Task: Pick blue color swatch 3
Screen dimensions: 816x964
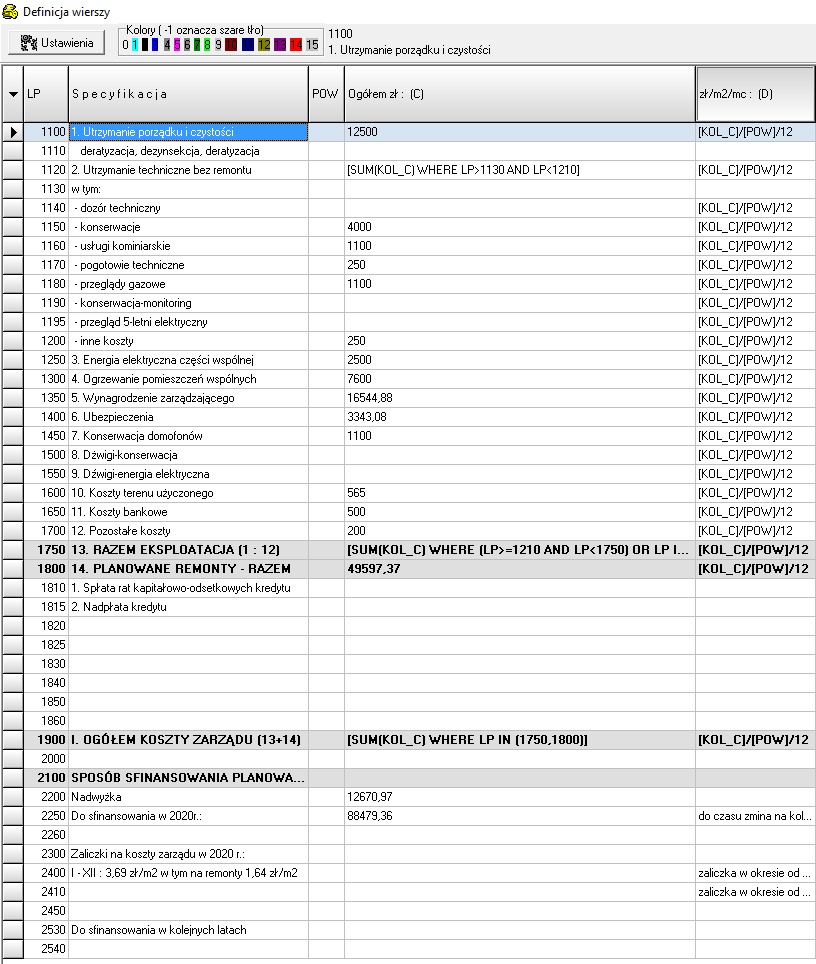Action: click(x=155, y=45)
